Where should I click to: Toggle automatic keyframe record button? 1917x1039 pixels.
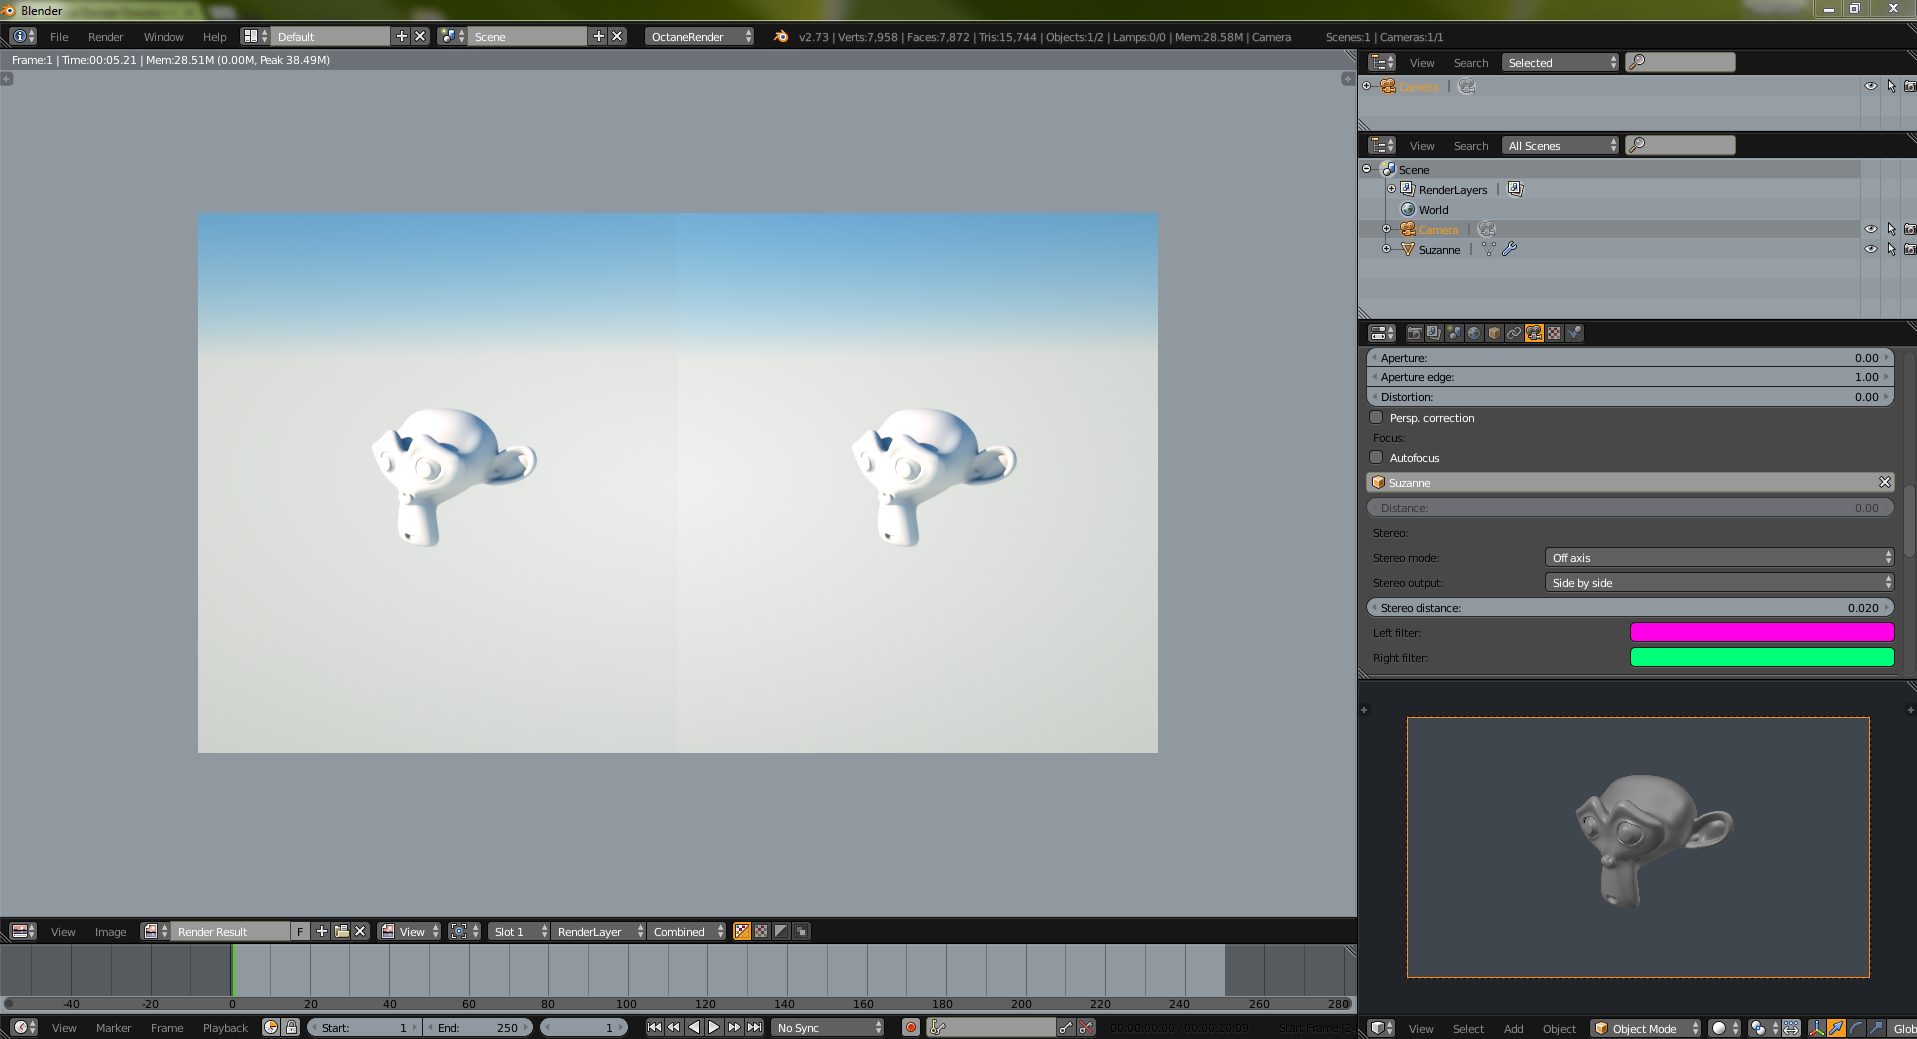910,1027
